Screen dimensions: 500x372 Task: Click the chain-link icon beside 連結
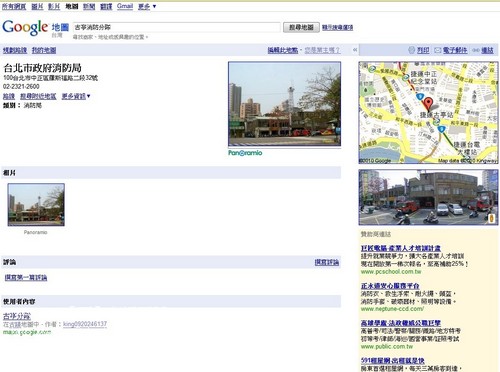tap(476, 50)
